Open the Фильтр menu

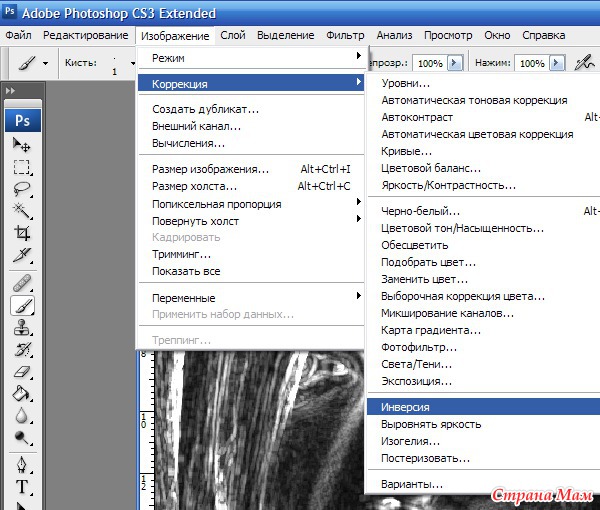coord(345,35)
